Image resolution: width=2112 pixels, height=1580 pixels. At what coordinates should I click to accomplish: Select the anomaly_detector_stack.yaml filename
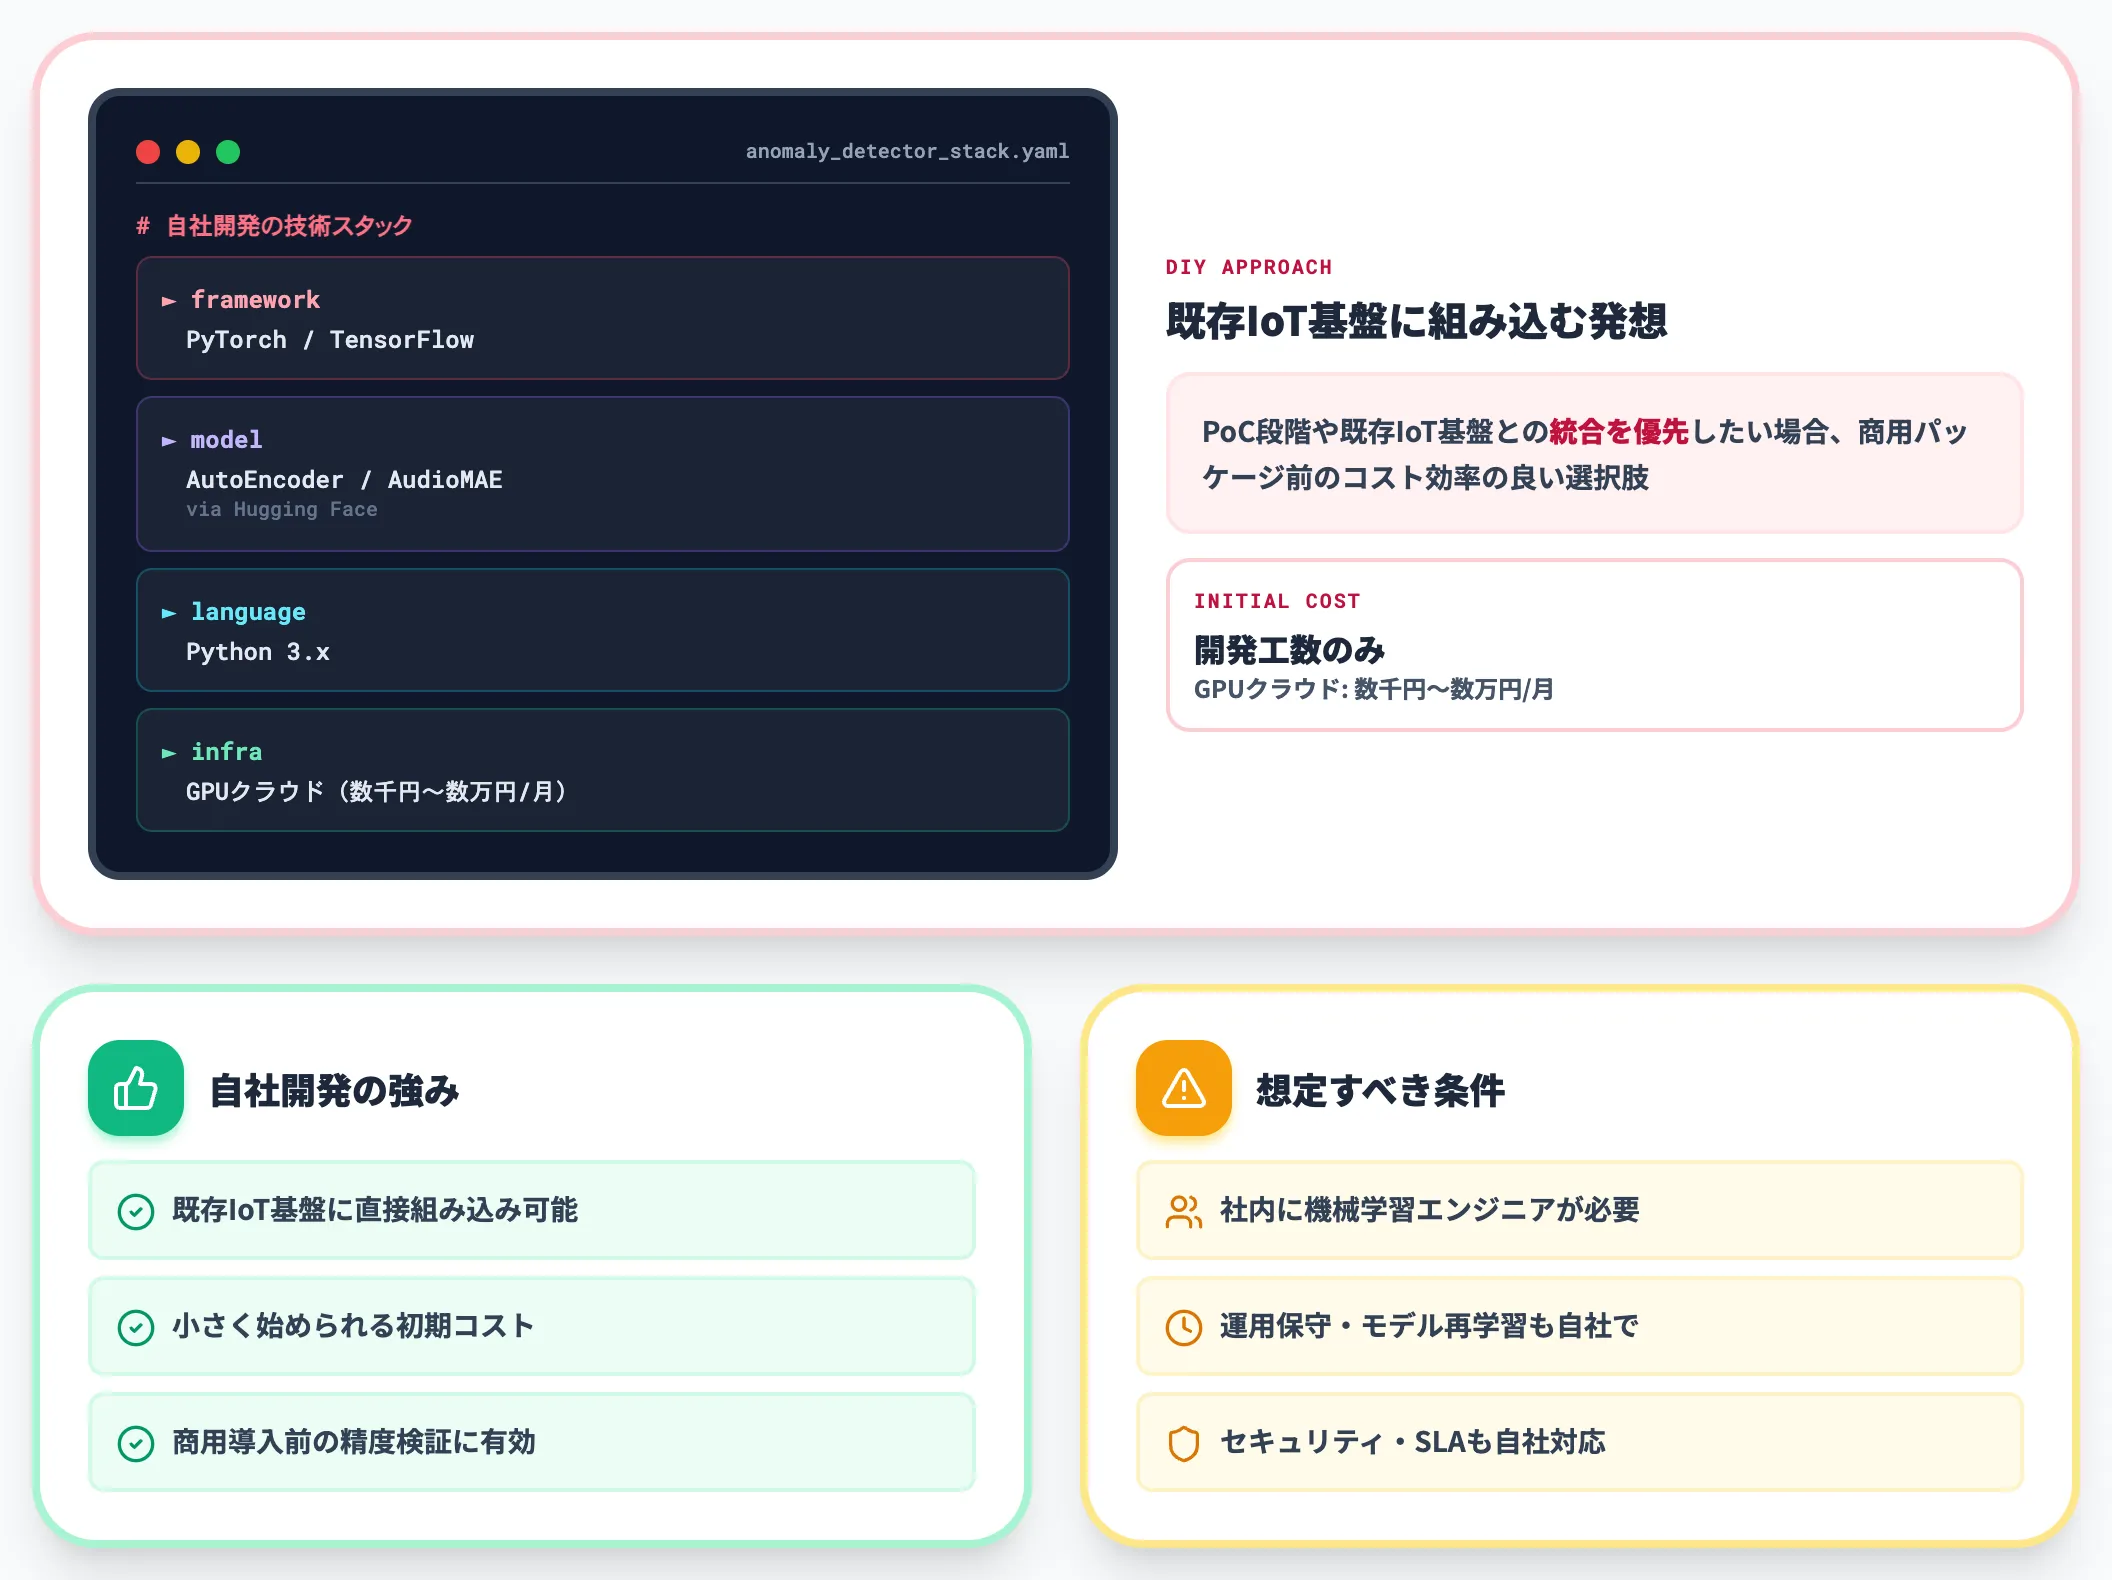point(907,151)
